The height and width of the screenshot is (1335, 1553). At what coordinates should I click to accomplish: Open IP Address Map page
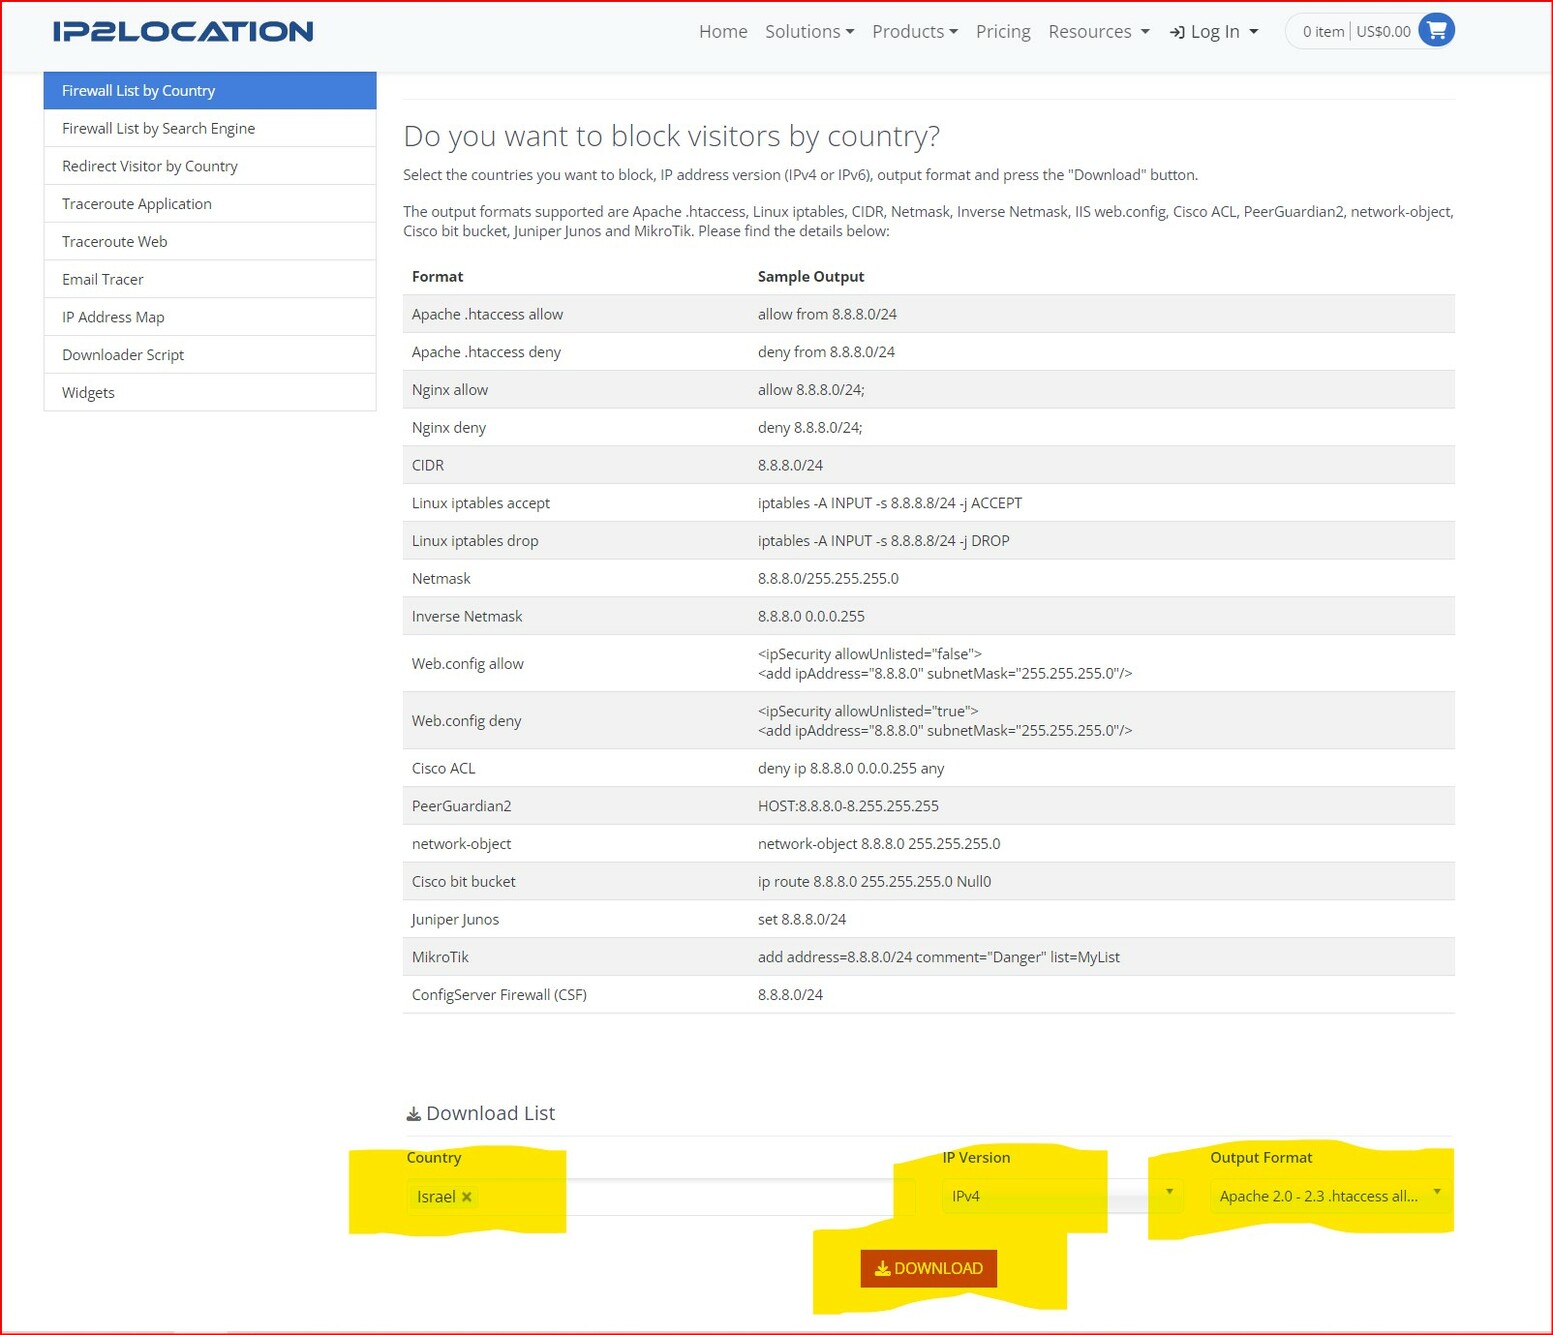210,317
